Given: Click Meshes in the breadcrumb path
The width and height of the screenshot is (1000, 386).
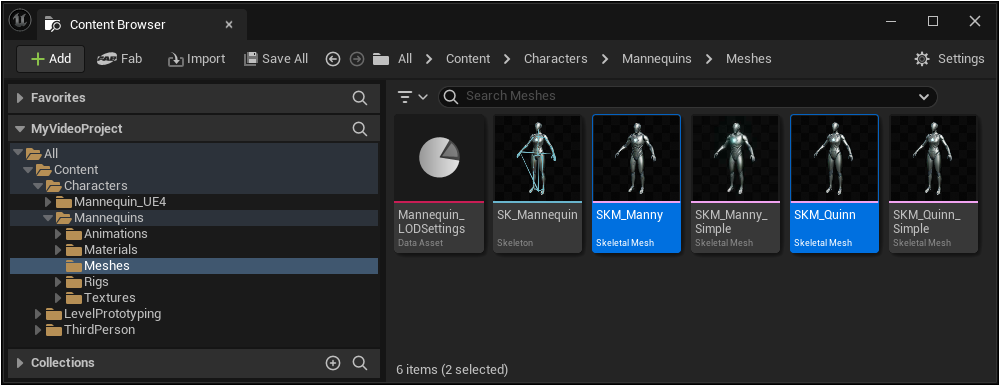Looking at the screenshot, I should click(x=749, y=59).
